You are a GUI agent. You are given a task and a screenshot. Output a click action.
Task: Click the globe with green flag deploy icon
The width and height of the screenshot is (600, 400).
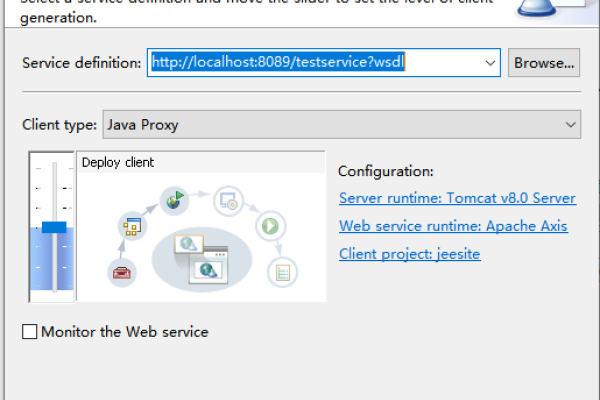pyautogui.click(x=174, y=201)
